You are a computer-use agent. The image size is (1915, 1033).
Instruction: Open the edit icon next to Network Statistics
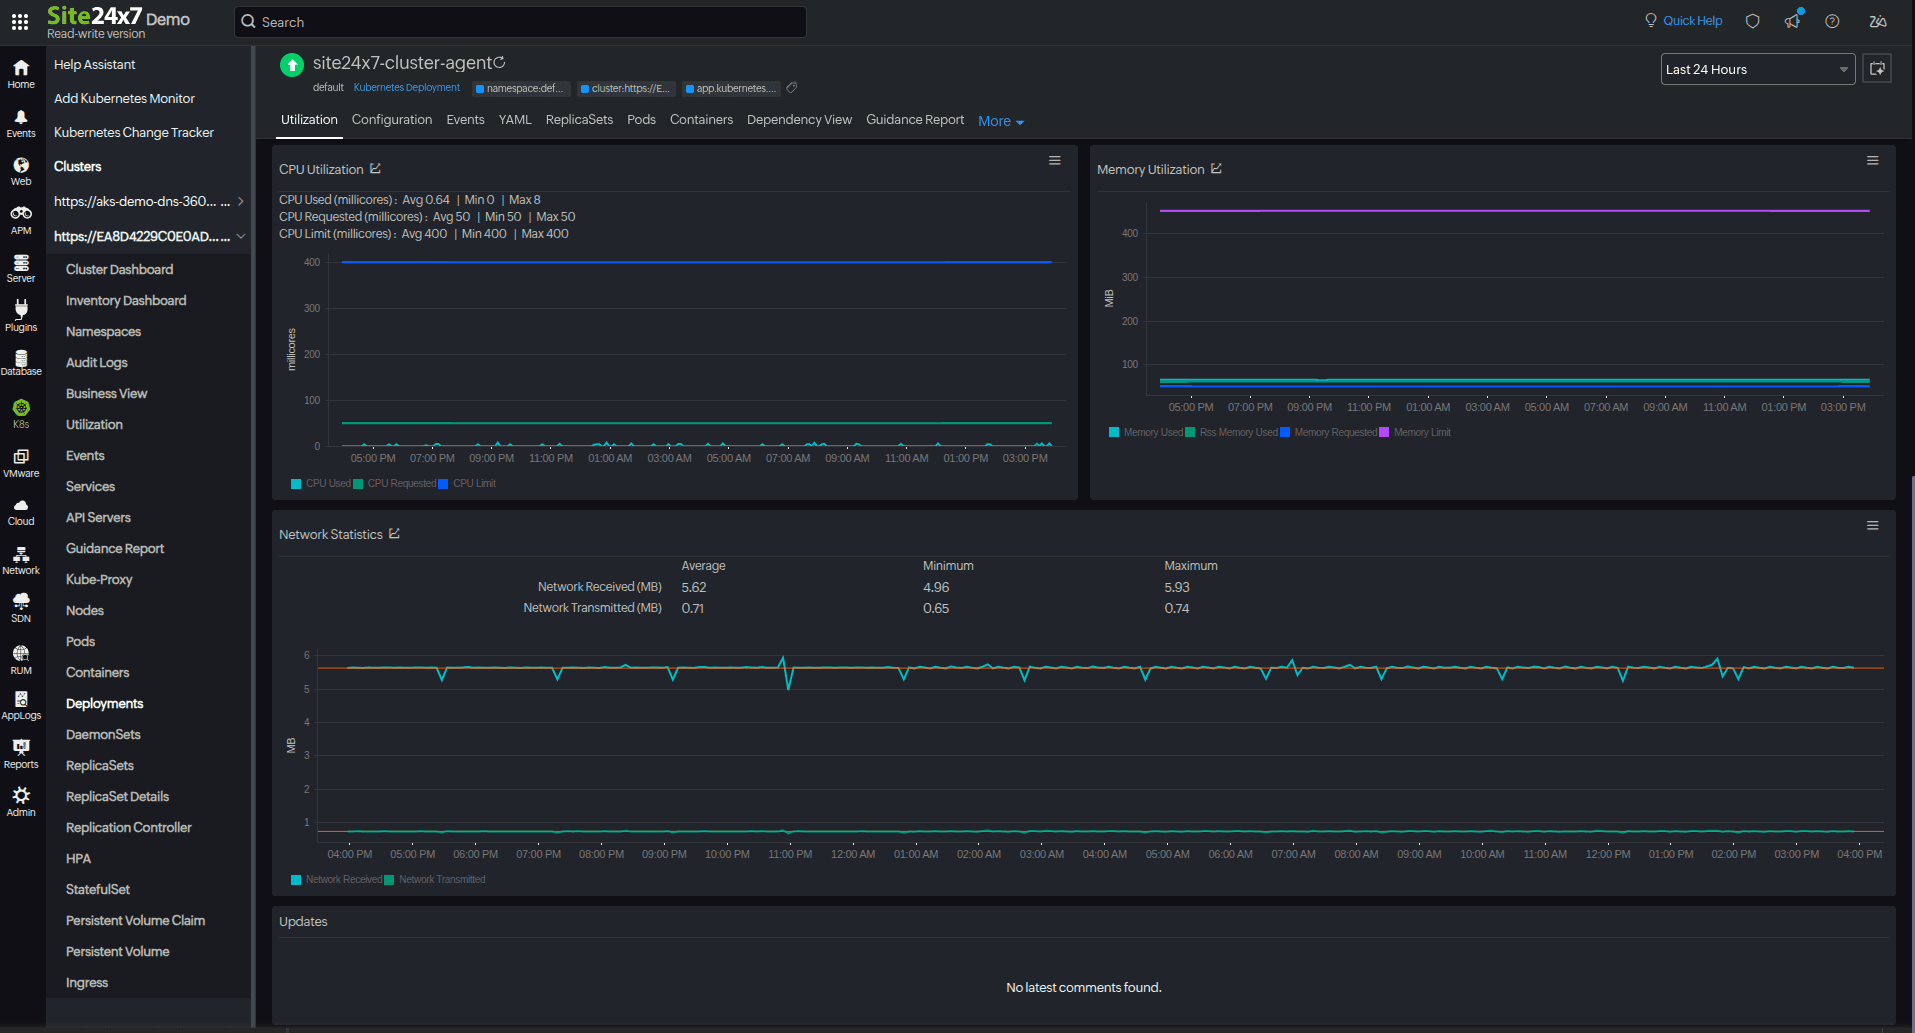coord(394,534)
